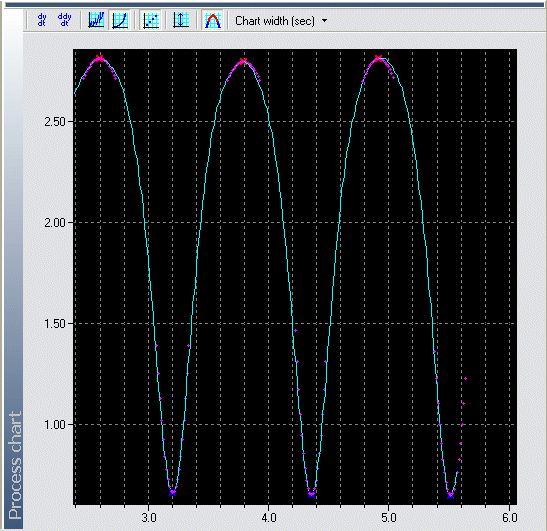Click the ddy/dt second derivative icon
The width and height of the screenshot is (547, 531).
[65, 20]
